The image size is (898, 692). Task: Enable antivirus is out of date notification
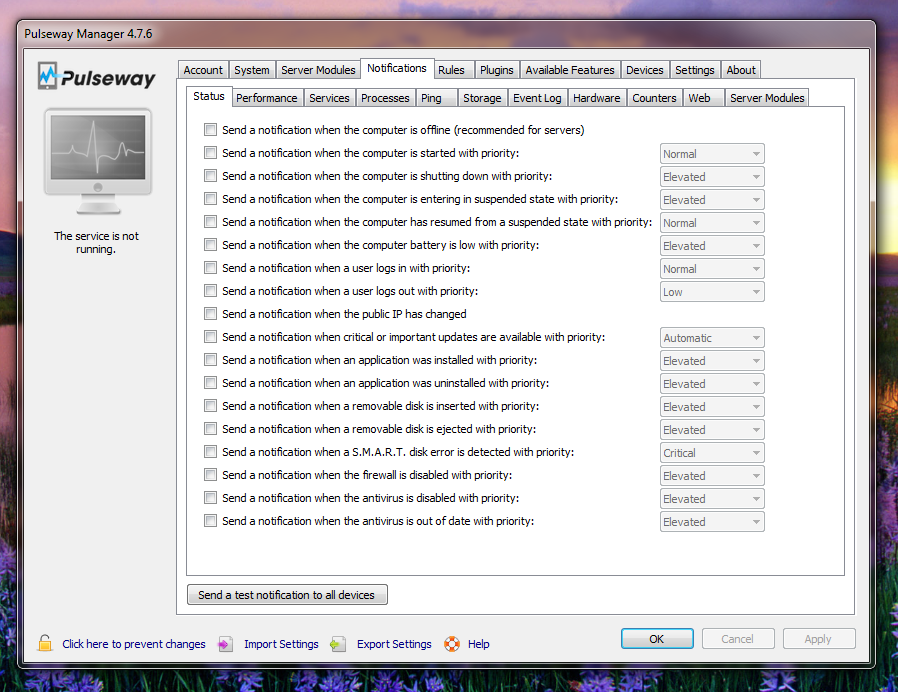click(x=211, y=520)
